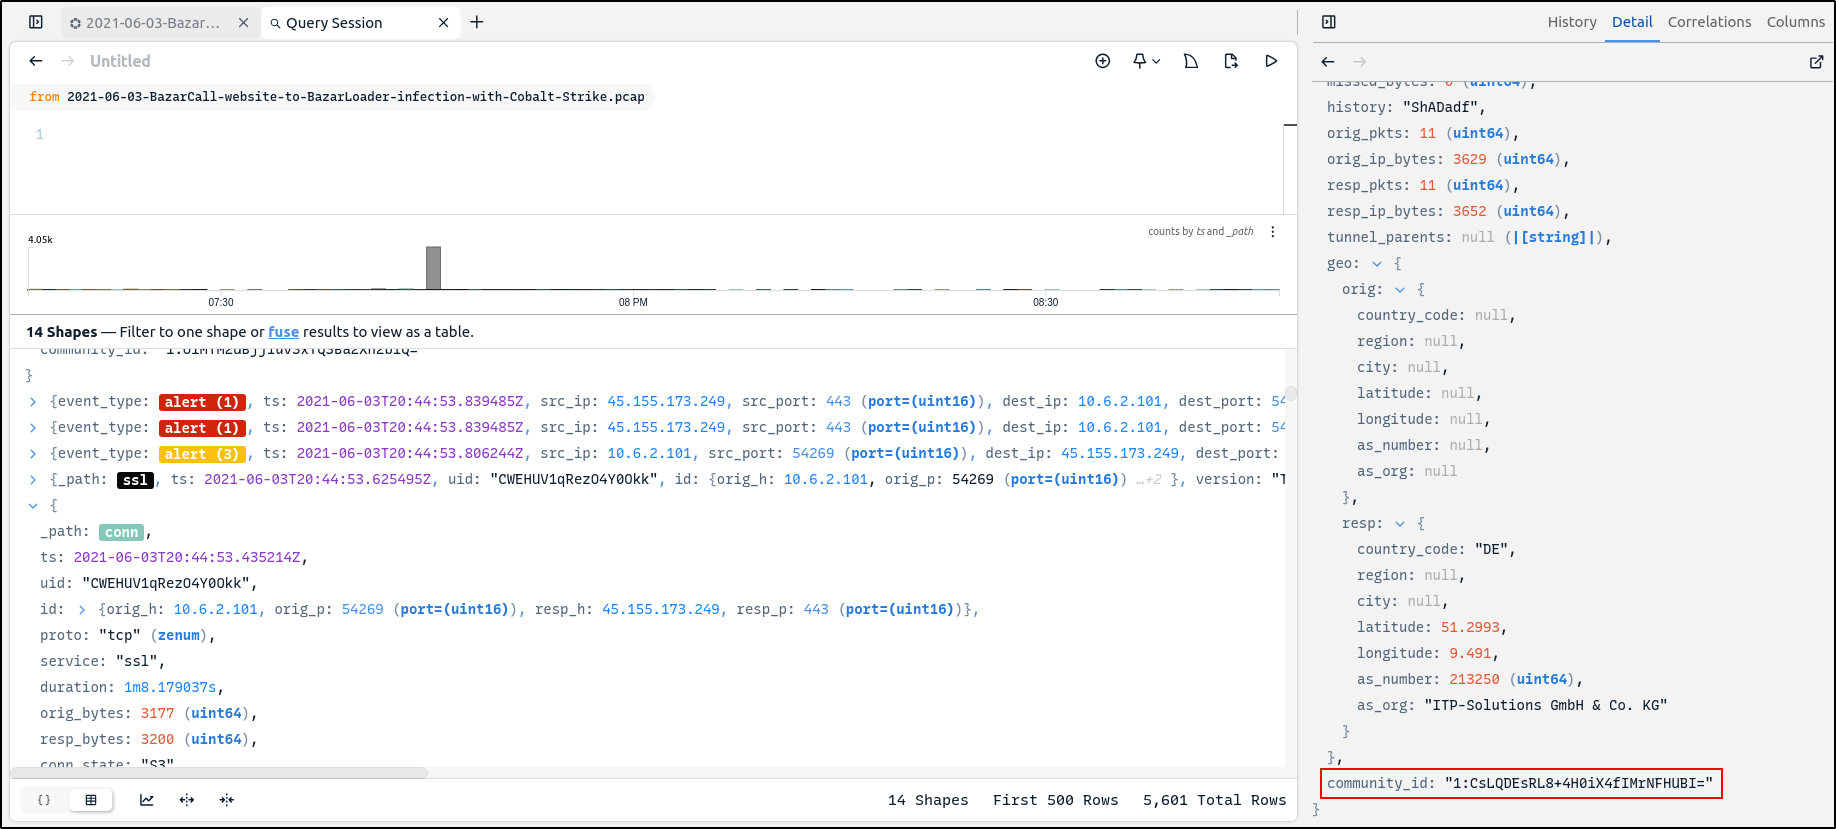Open detail in new window icon
This screenshot has height=829, width=1836.
coord(1816,62)
